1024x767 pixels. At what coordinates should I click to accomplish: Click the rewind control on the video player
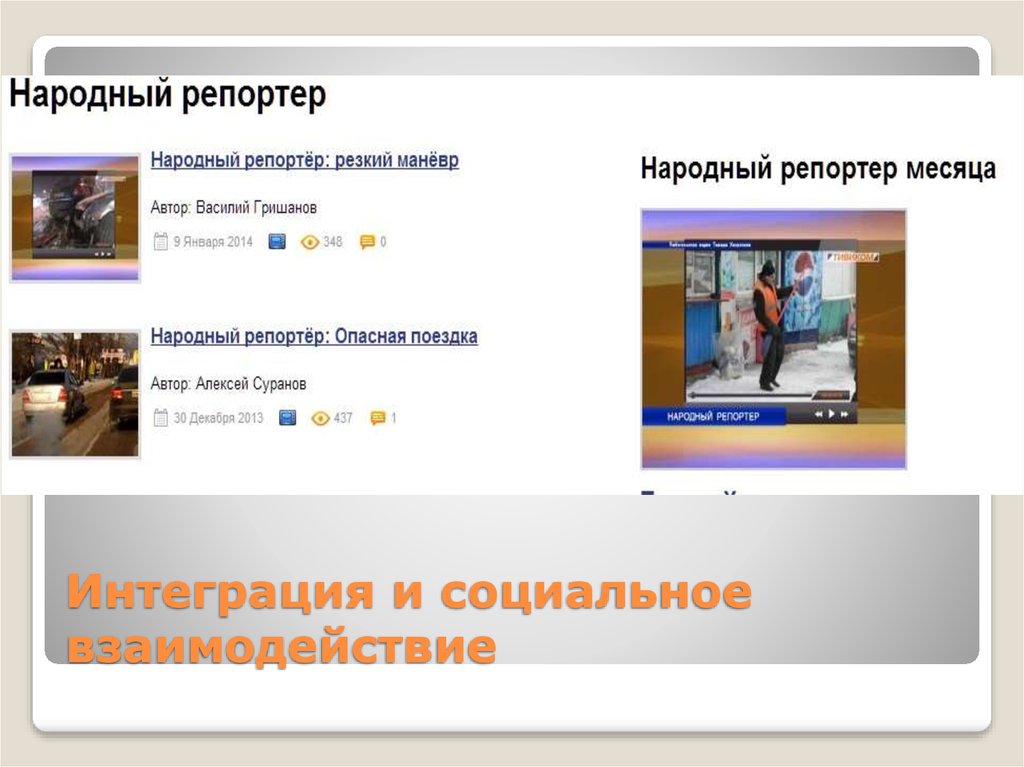[819, 414]
